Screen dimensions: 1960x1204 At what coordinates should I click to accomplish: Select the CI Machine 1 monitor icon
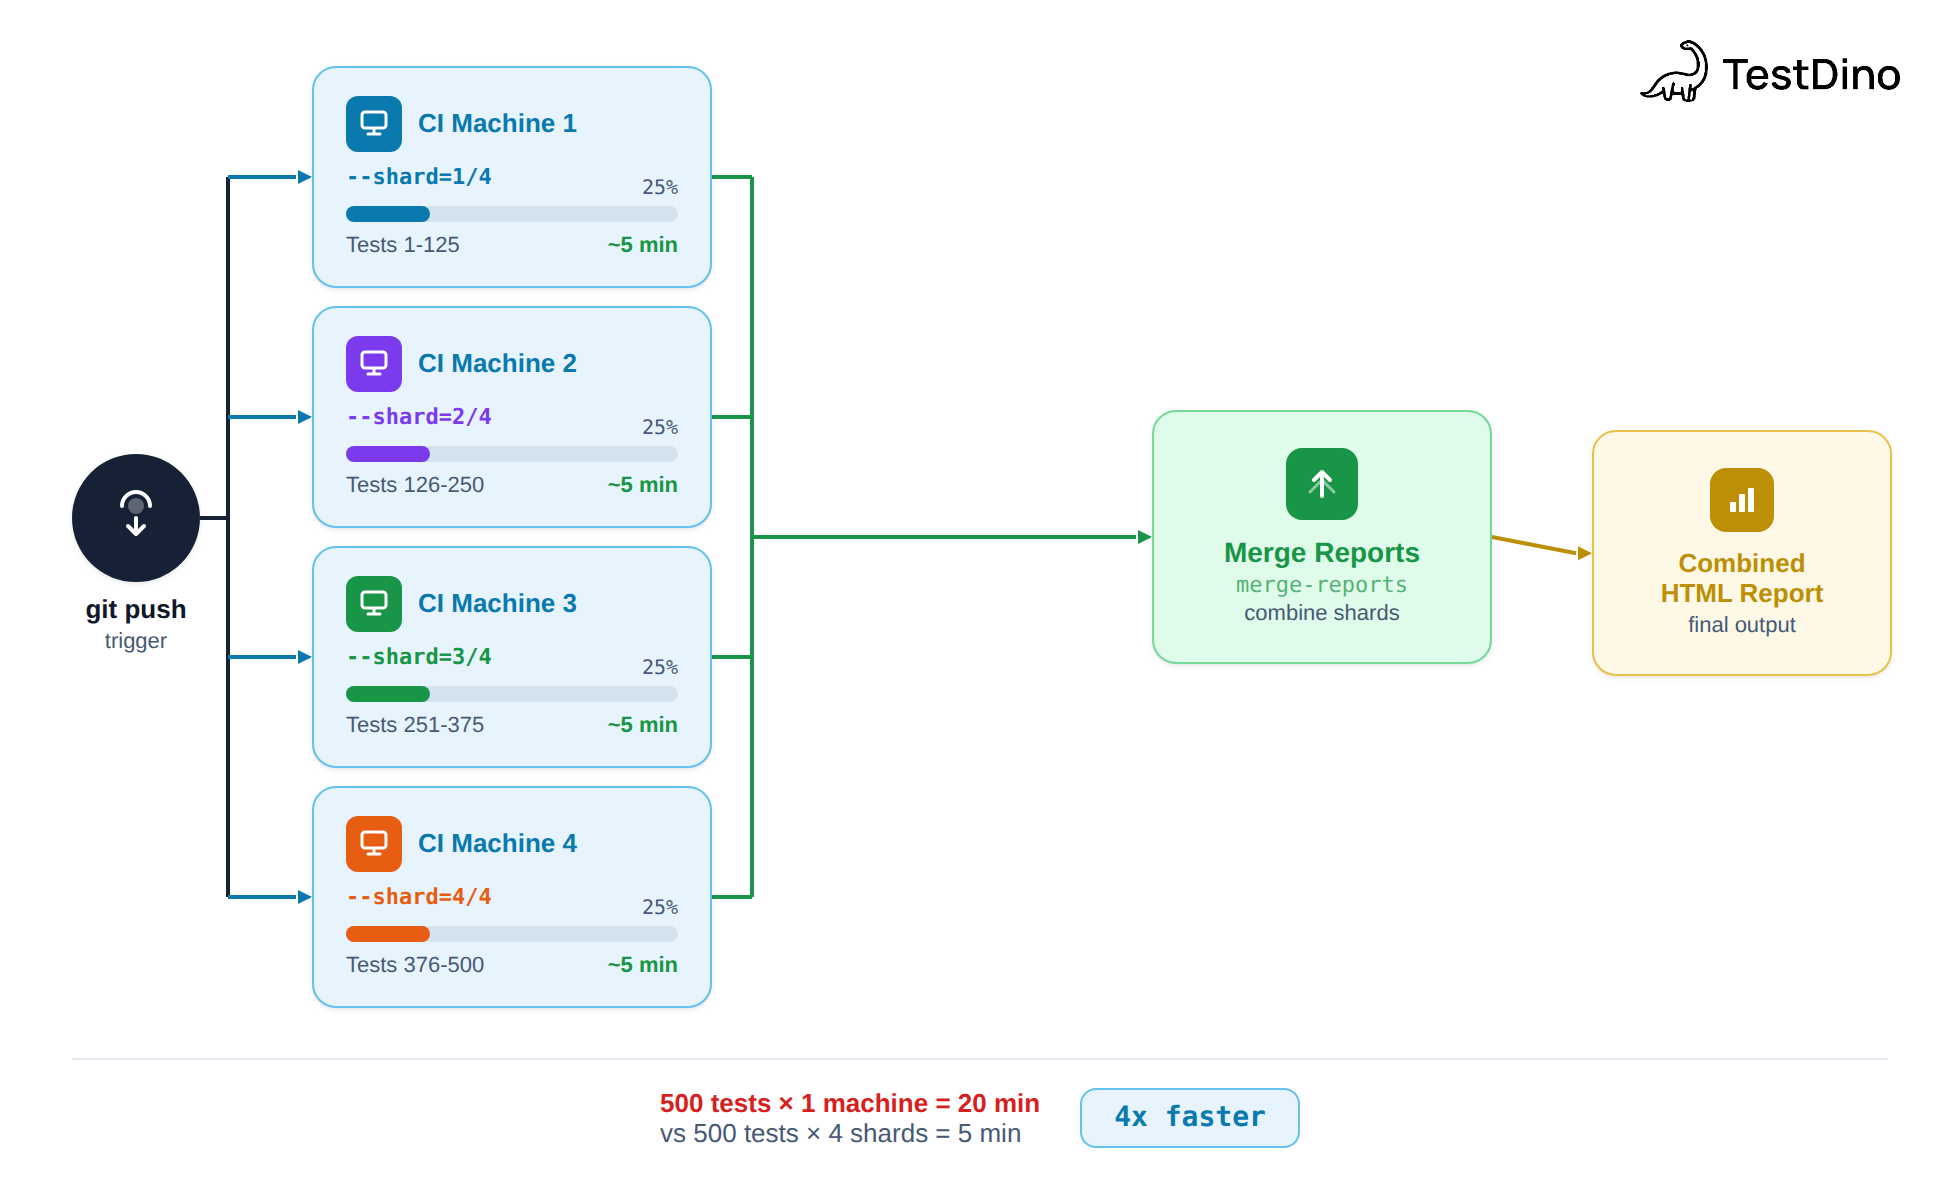point(373,123)
